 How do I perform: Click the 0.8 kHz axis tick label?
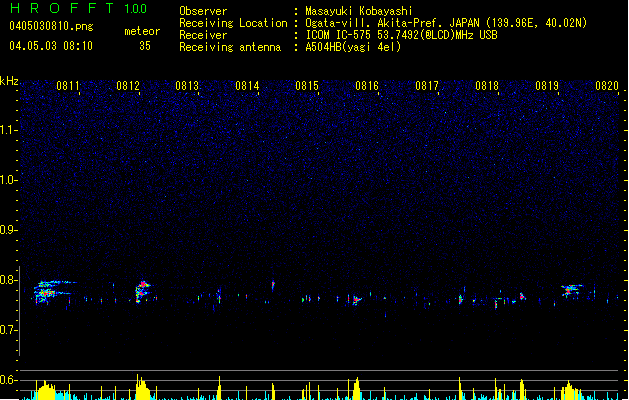8,280
